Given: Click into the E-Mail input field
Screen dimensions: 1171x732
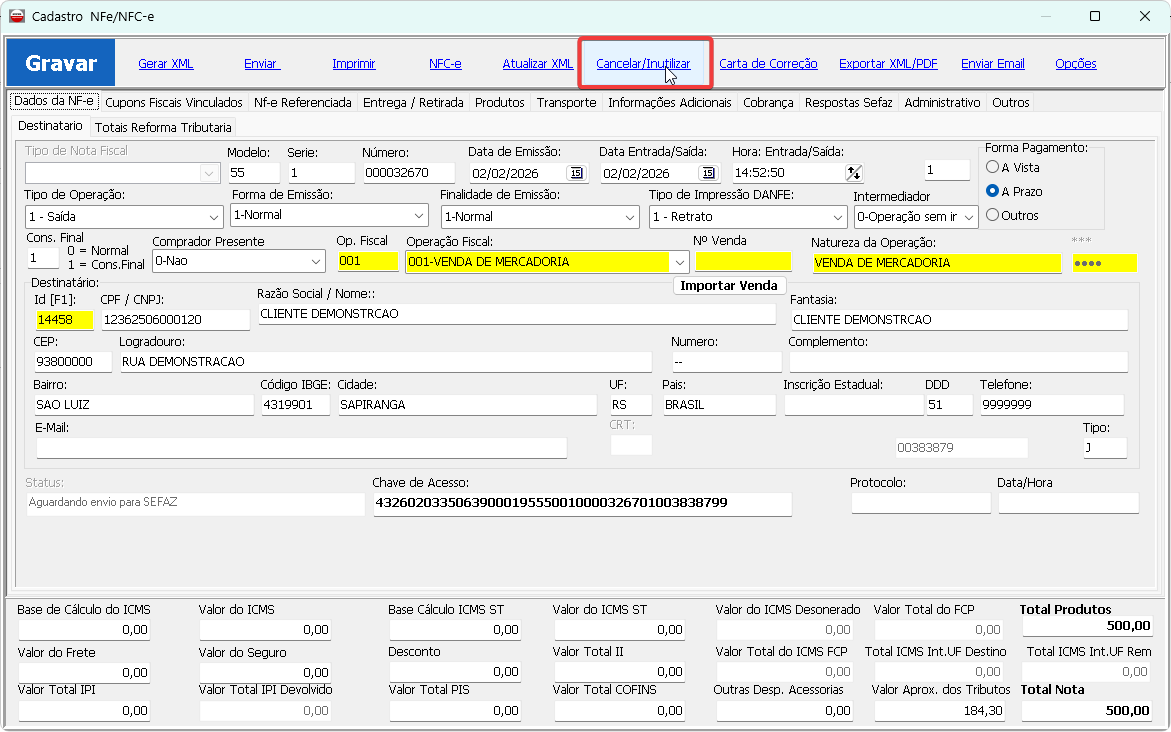Looking at the screenshot, I should point(299,447).
